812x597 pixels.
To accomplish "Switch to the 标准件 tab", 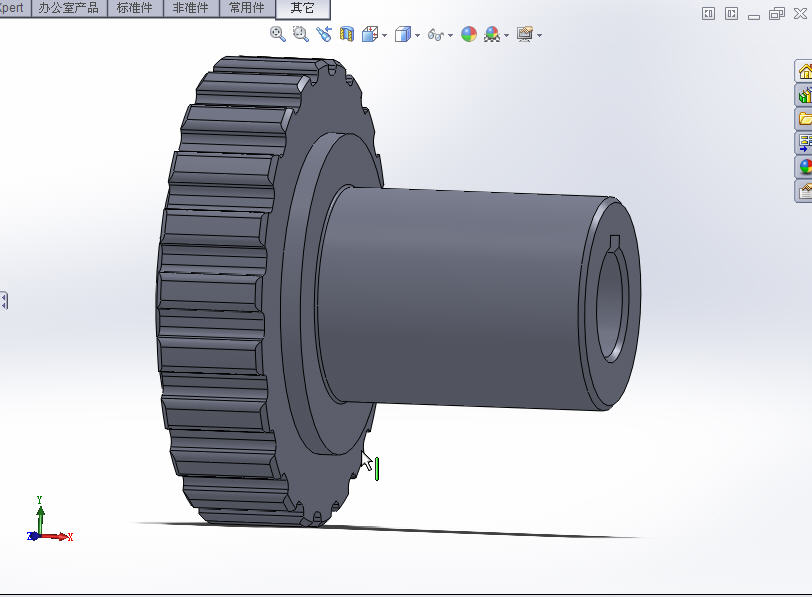I will tap(135, 8).
